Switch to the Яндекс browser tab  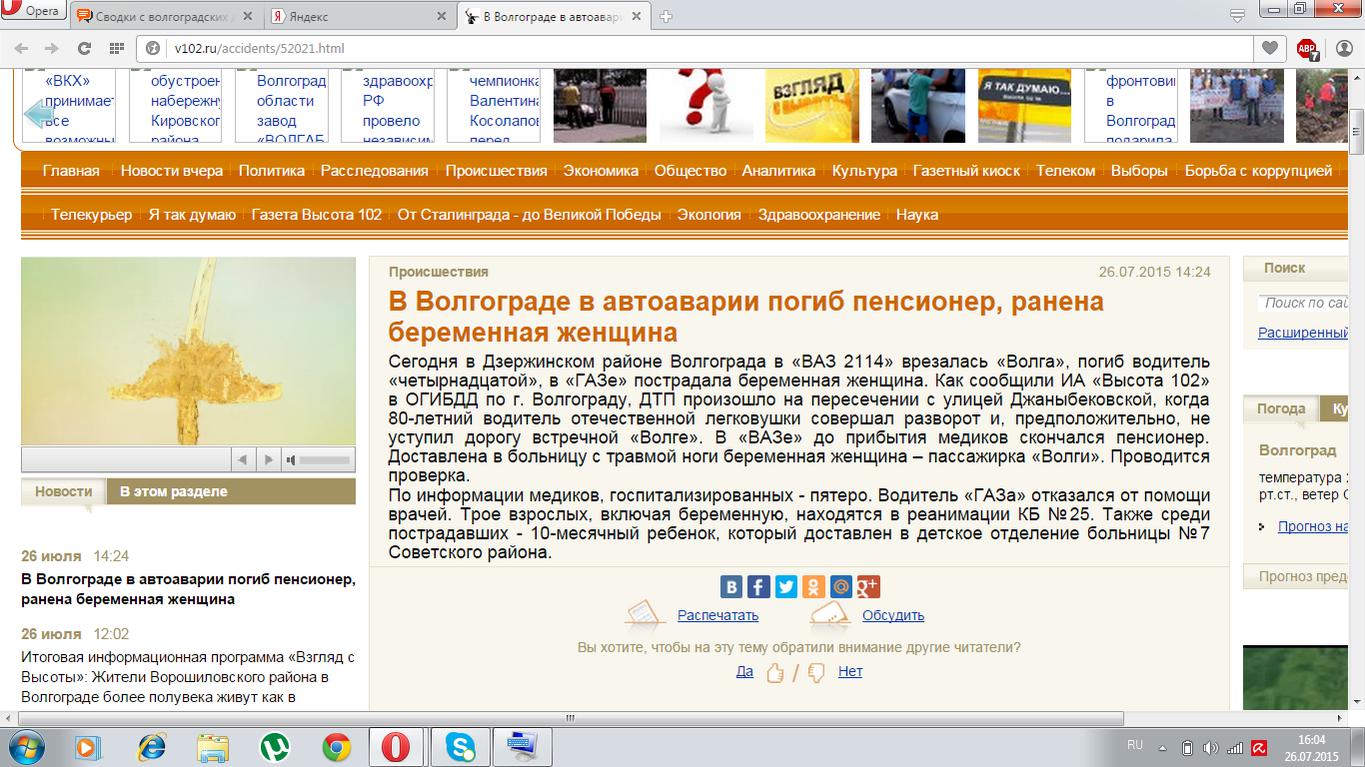308,17
